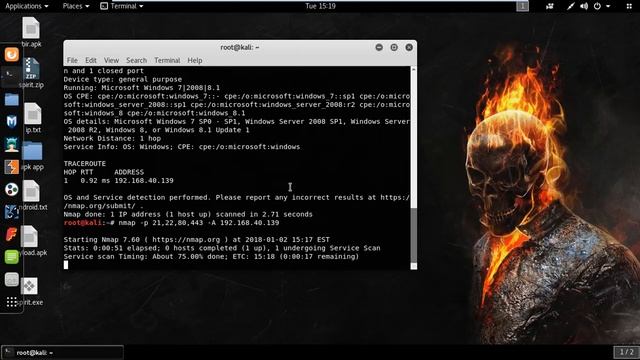Image resolution: width=640 pixels, height=360 pixels.
Task: Click the nmap -p 21,22,80,443 command line
Action: point(171,223)
